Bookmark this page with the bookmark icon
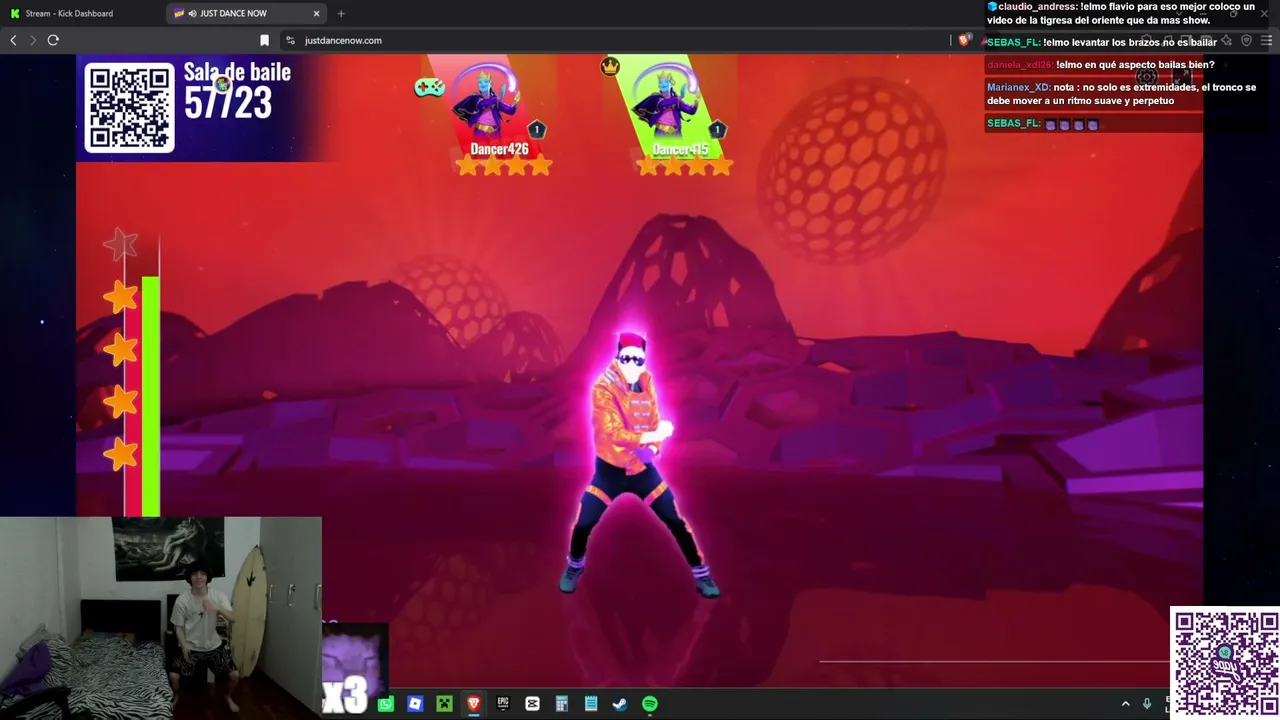Viewport: 1280px width, 720px height. (264, 40)
